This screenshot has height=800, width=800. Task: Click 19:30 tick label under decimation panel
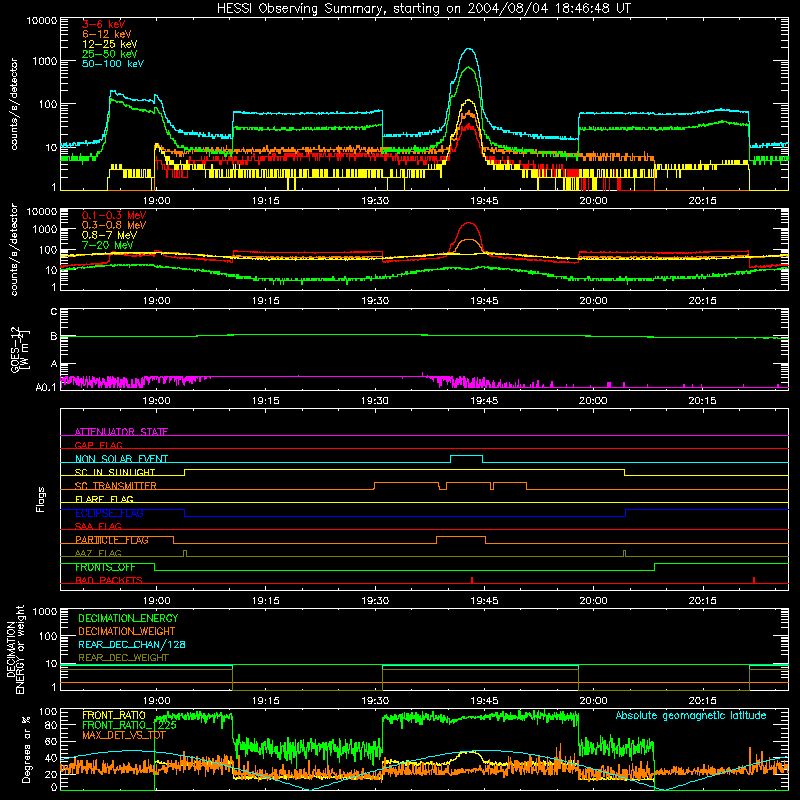click(x=374, y=701)
